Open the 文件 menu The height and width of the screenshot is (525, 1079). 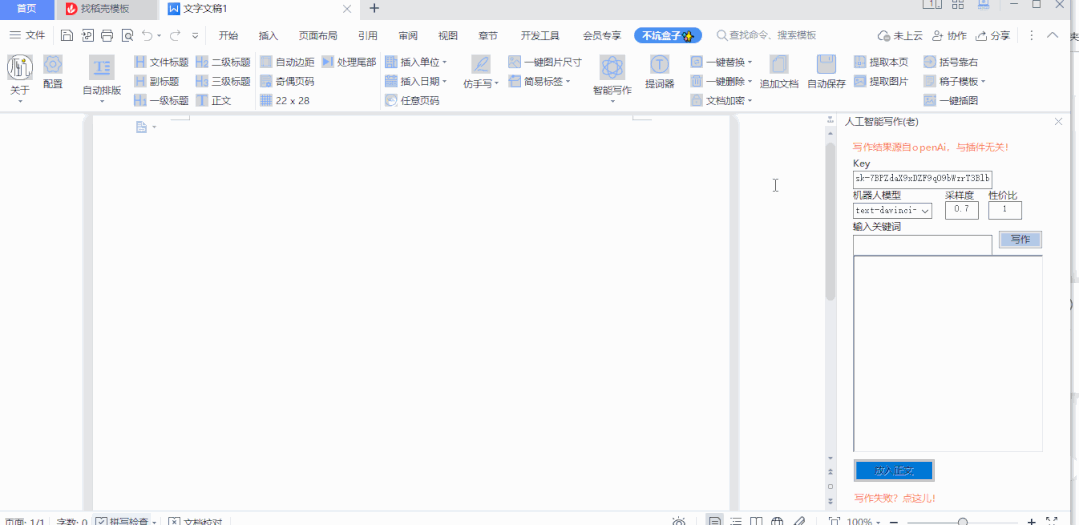click(x=28, y=36)
